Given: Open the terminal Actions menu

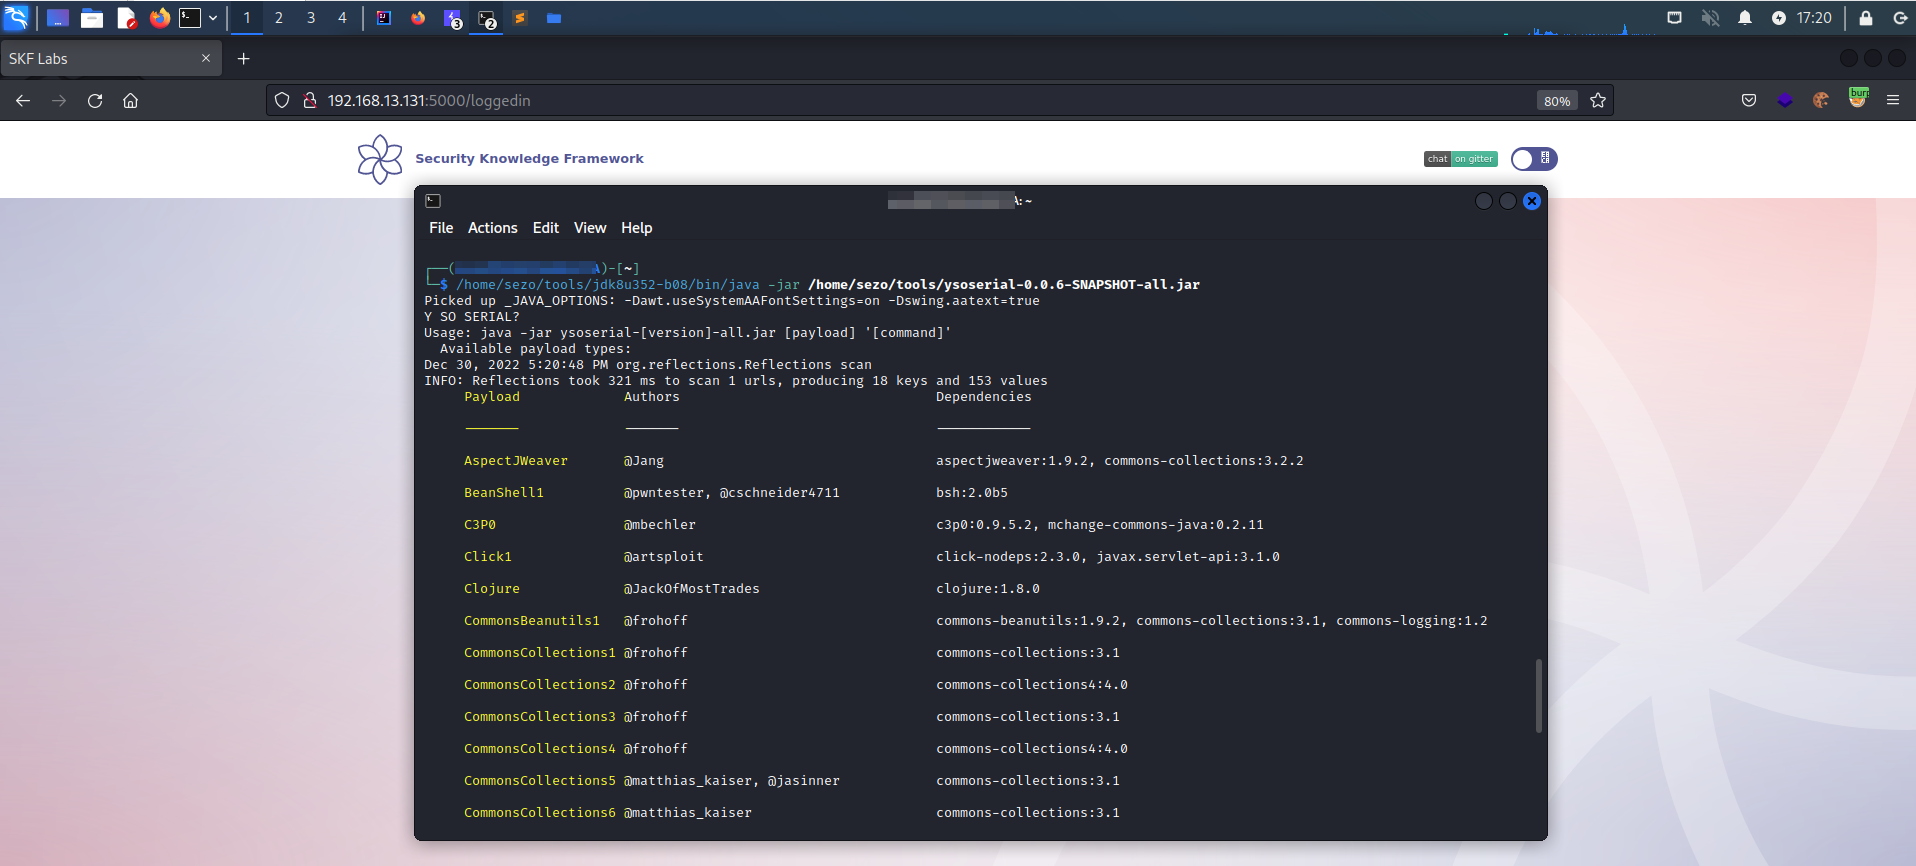Looking at the screenshot, I should [x=493, y=228].
